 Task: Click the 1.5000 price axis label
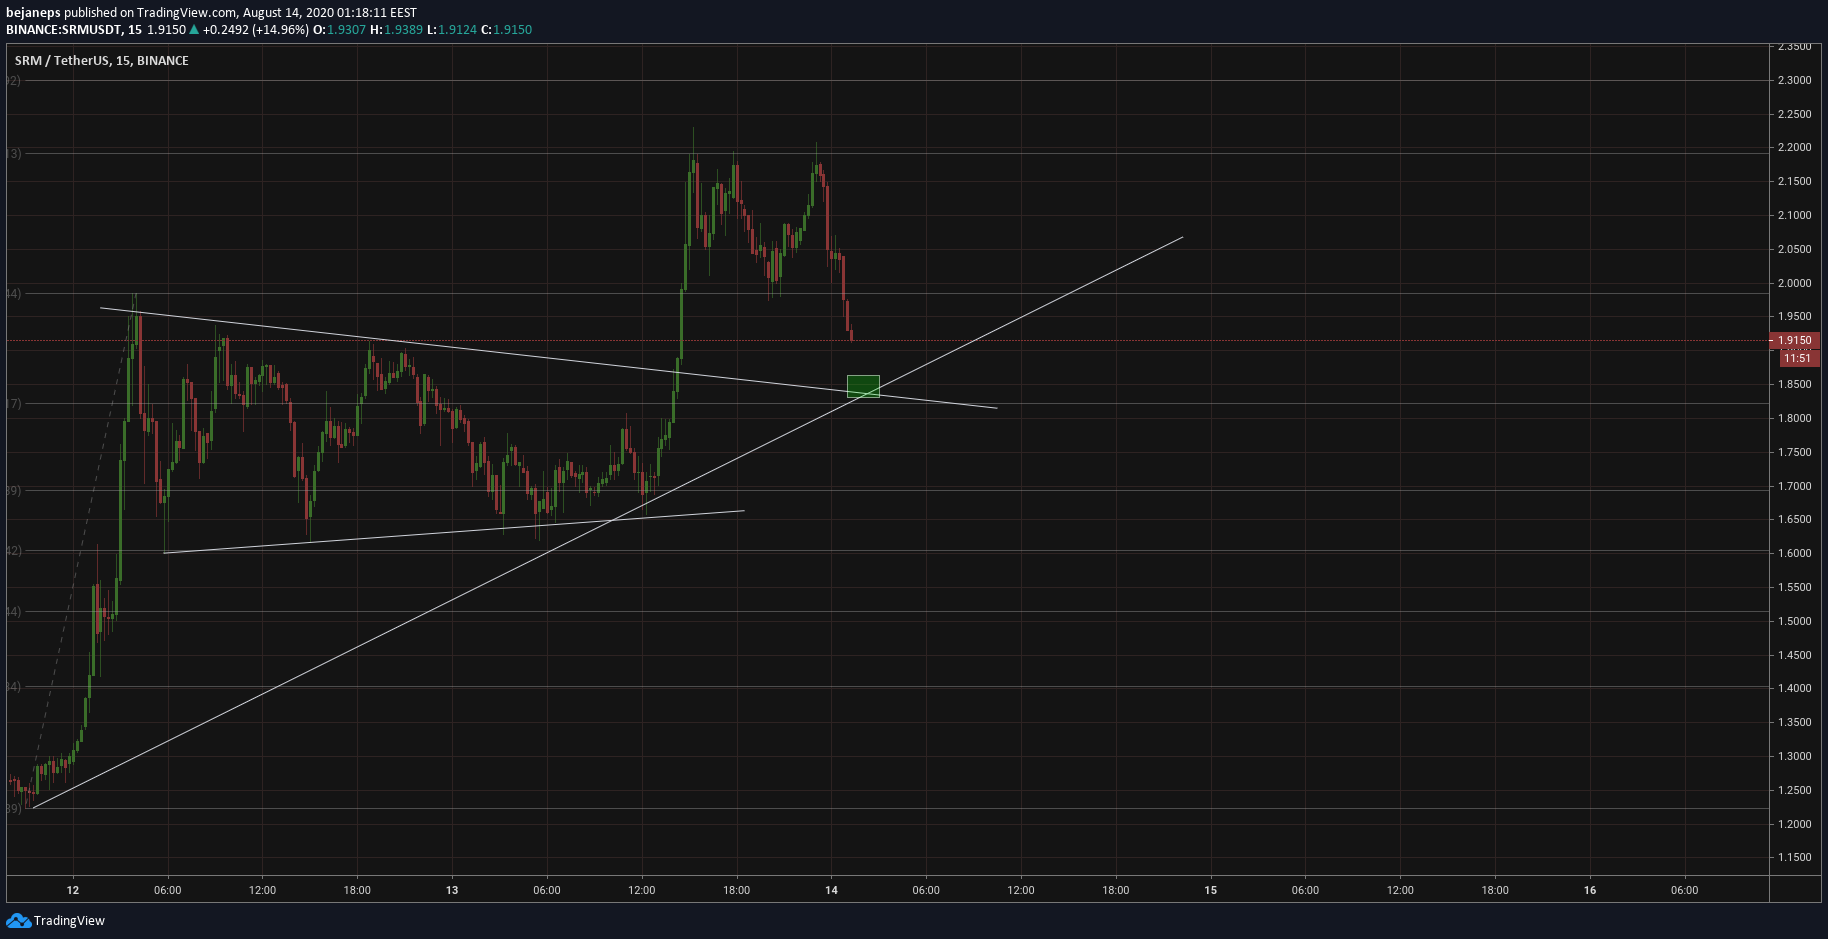pos(1794,622)
